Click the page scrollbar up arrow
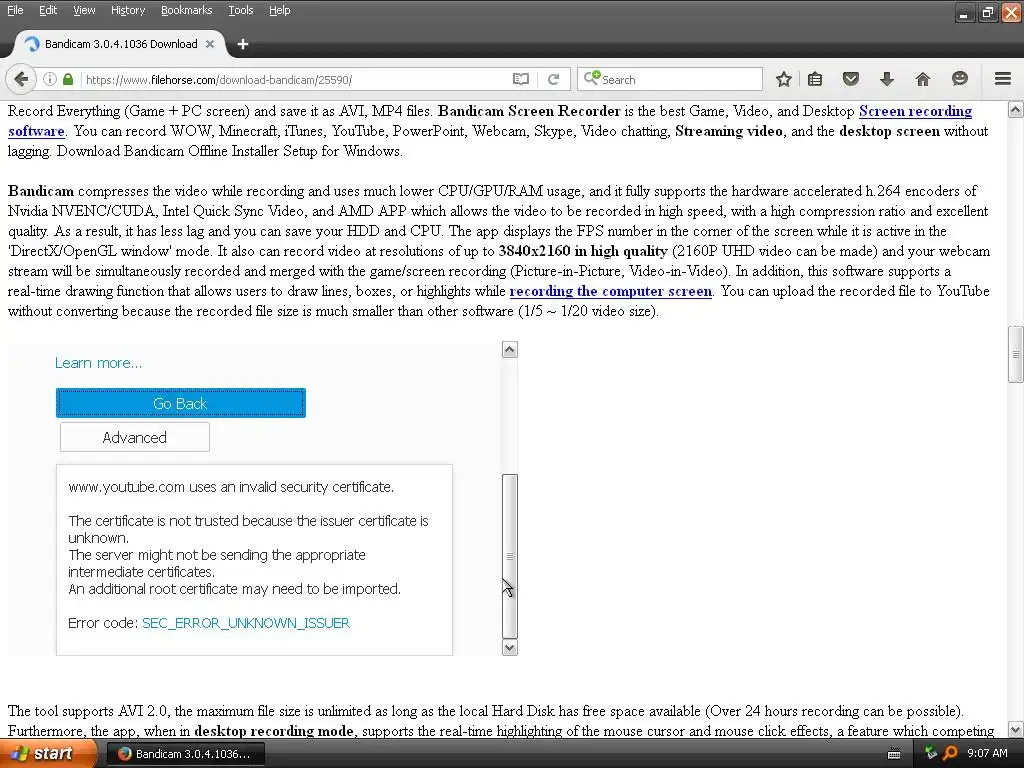The image size is (1024, 768). click(x=1015, y=110)
